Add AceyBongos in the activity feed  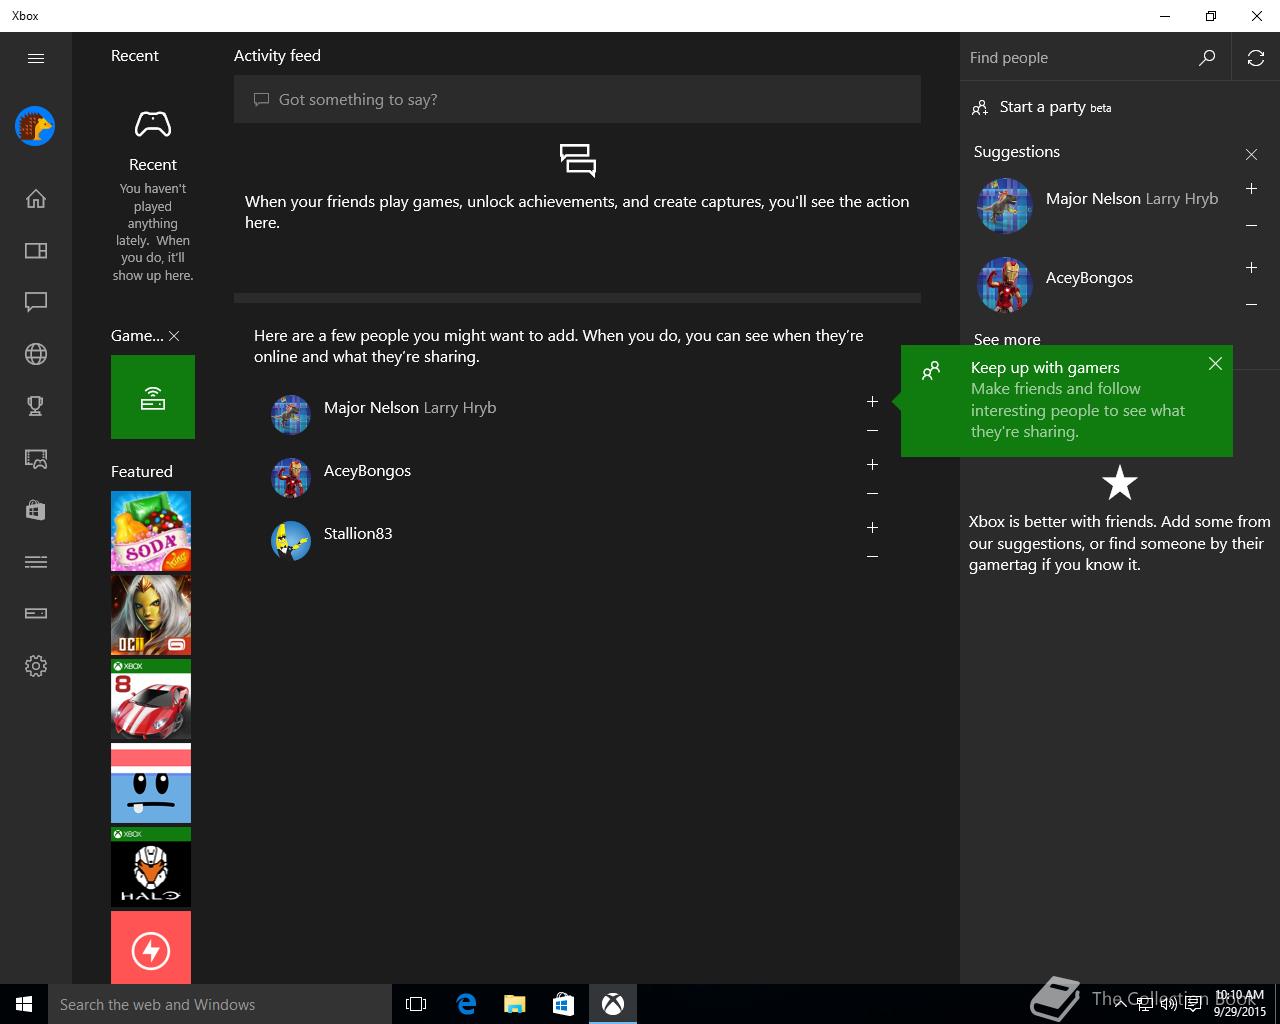point(872,464)
